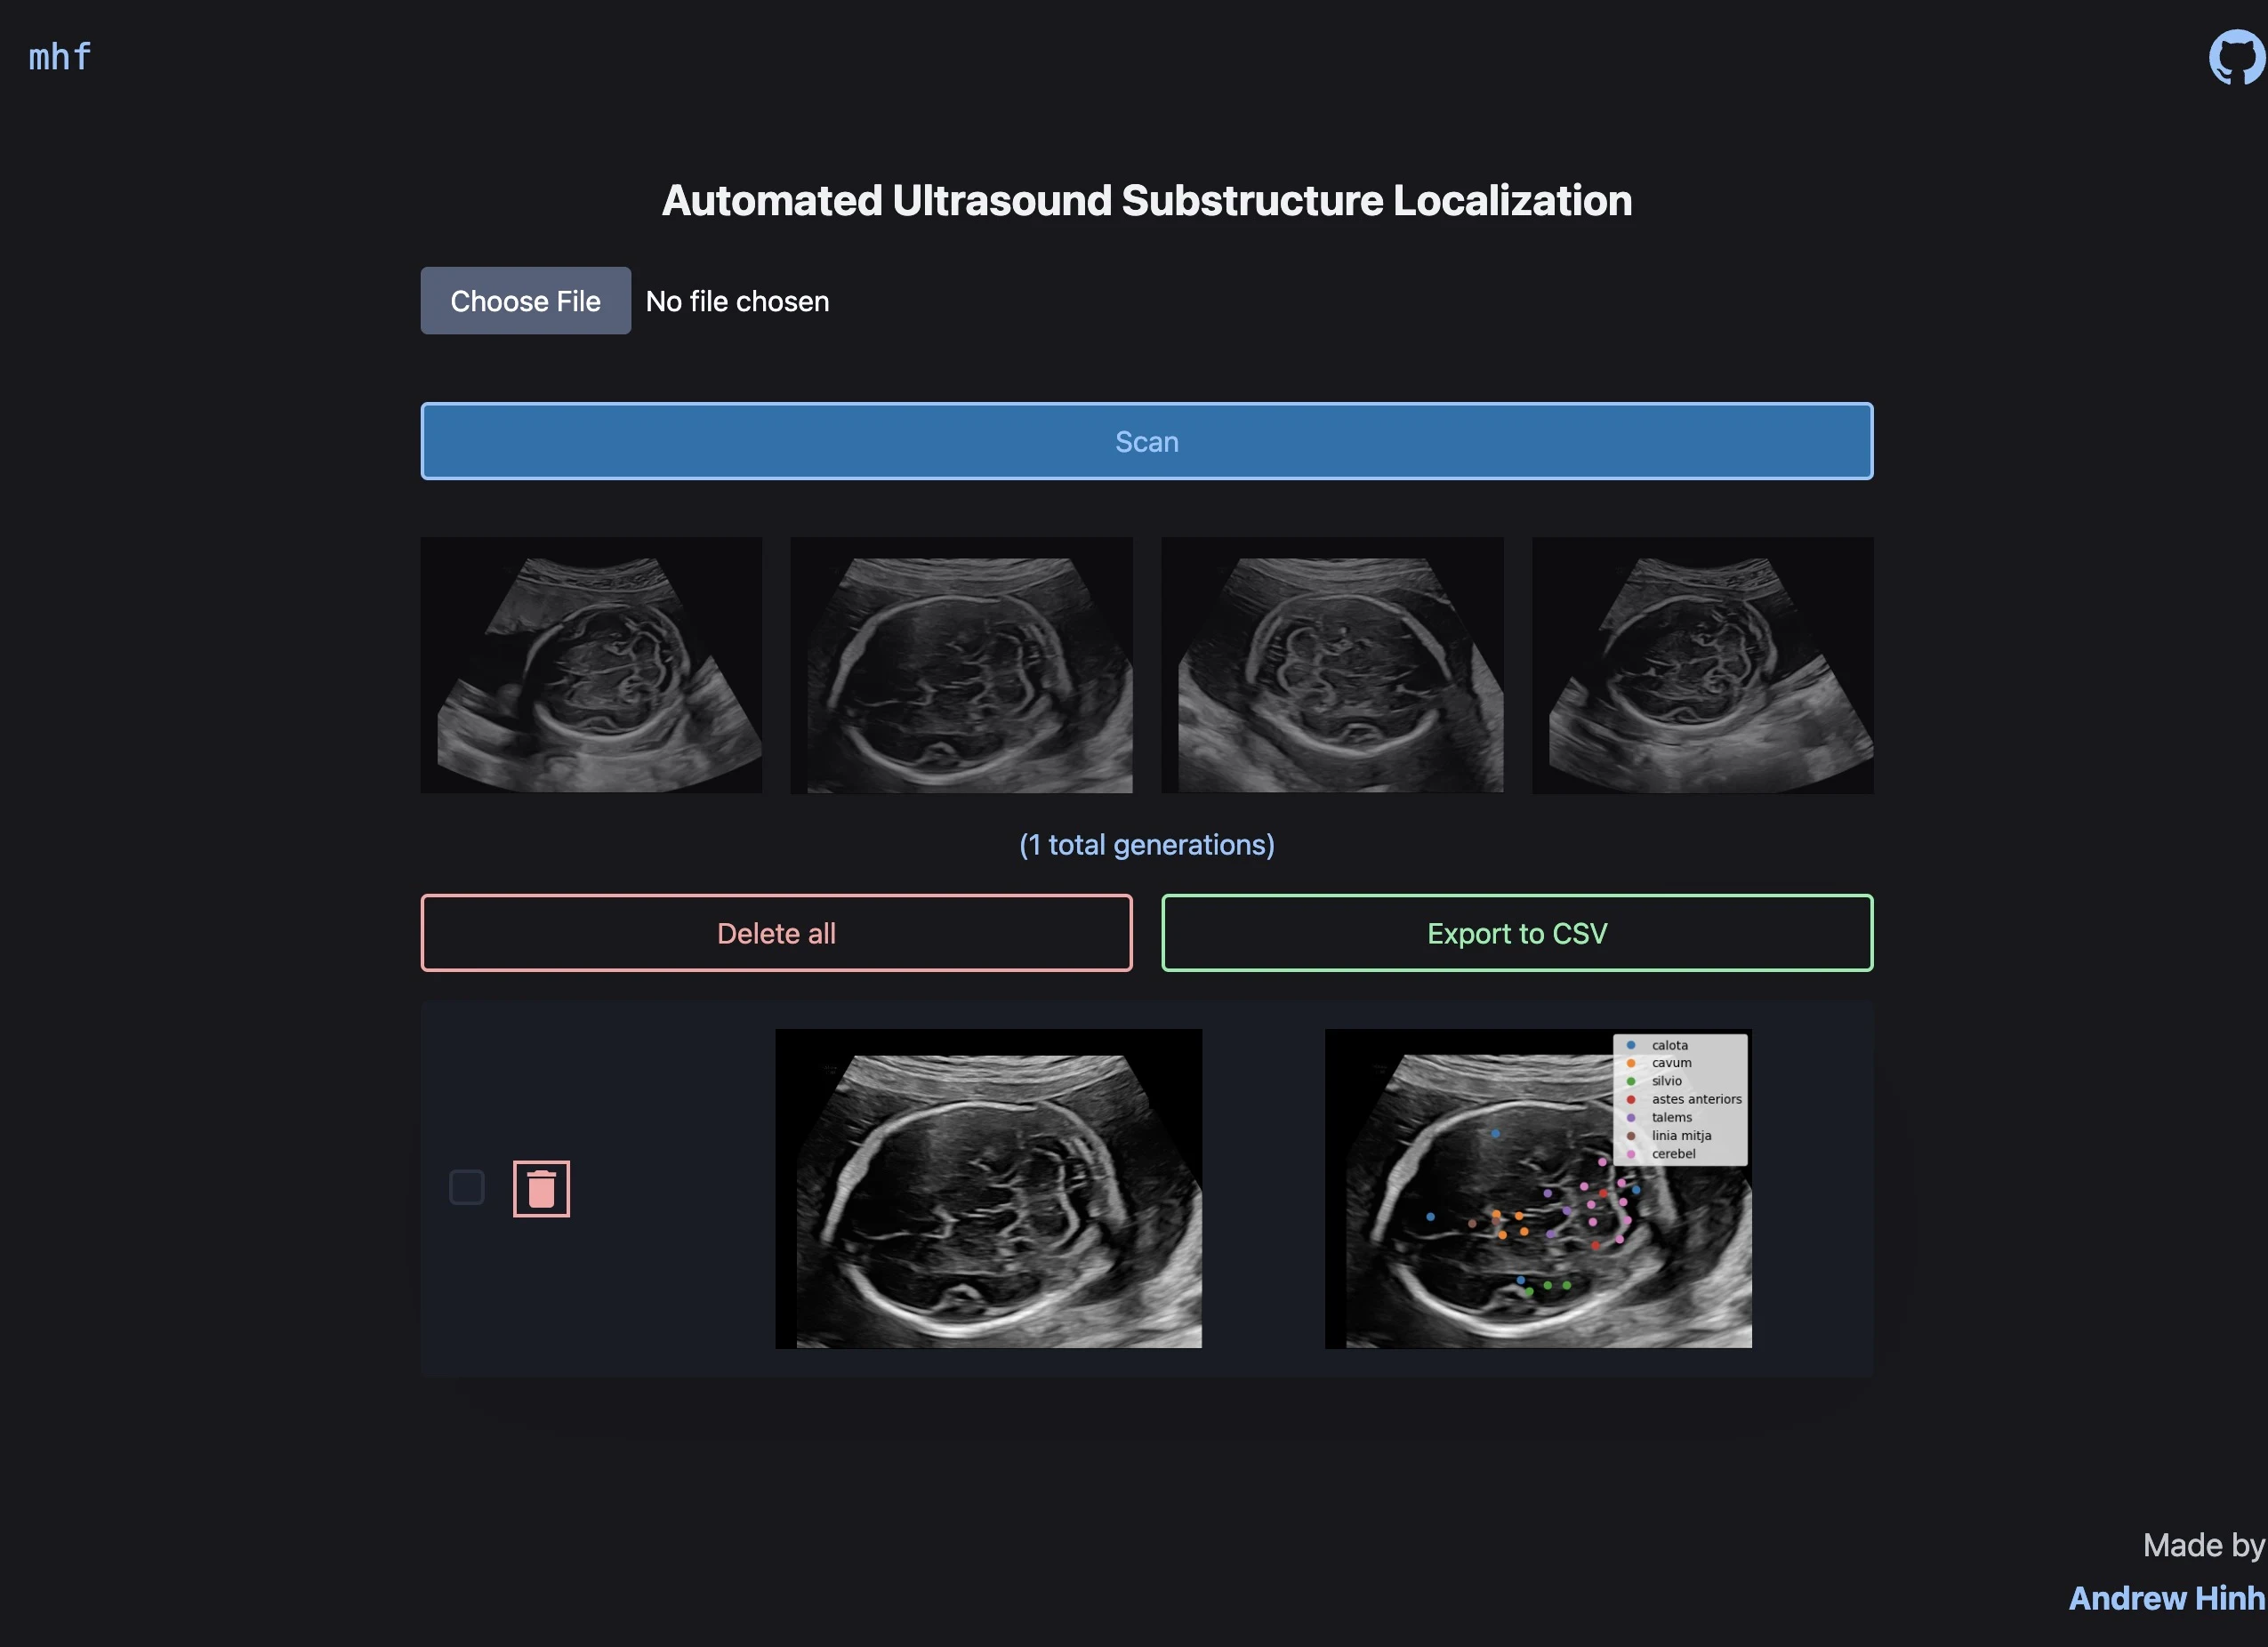Screen dimensions: 2268x1647
Task: Select the fourth sample ultrasound thumbnail
Action: click(1702, 665)
